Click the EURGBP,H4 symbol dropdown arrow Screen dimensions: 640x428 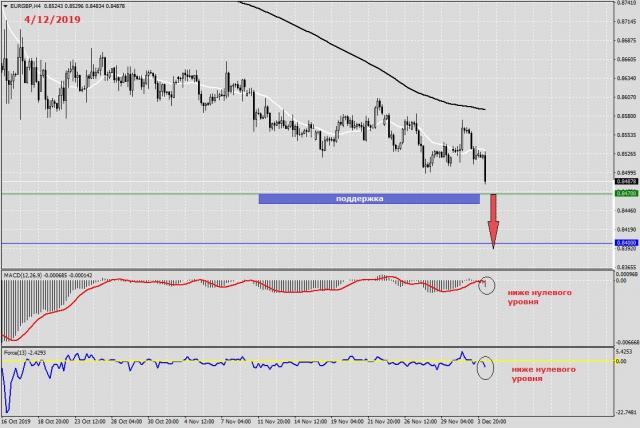pyautogui.click(x=6, y=6)
